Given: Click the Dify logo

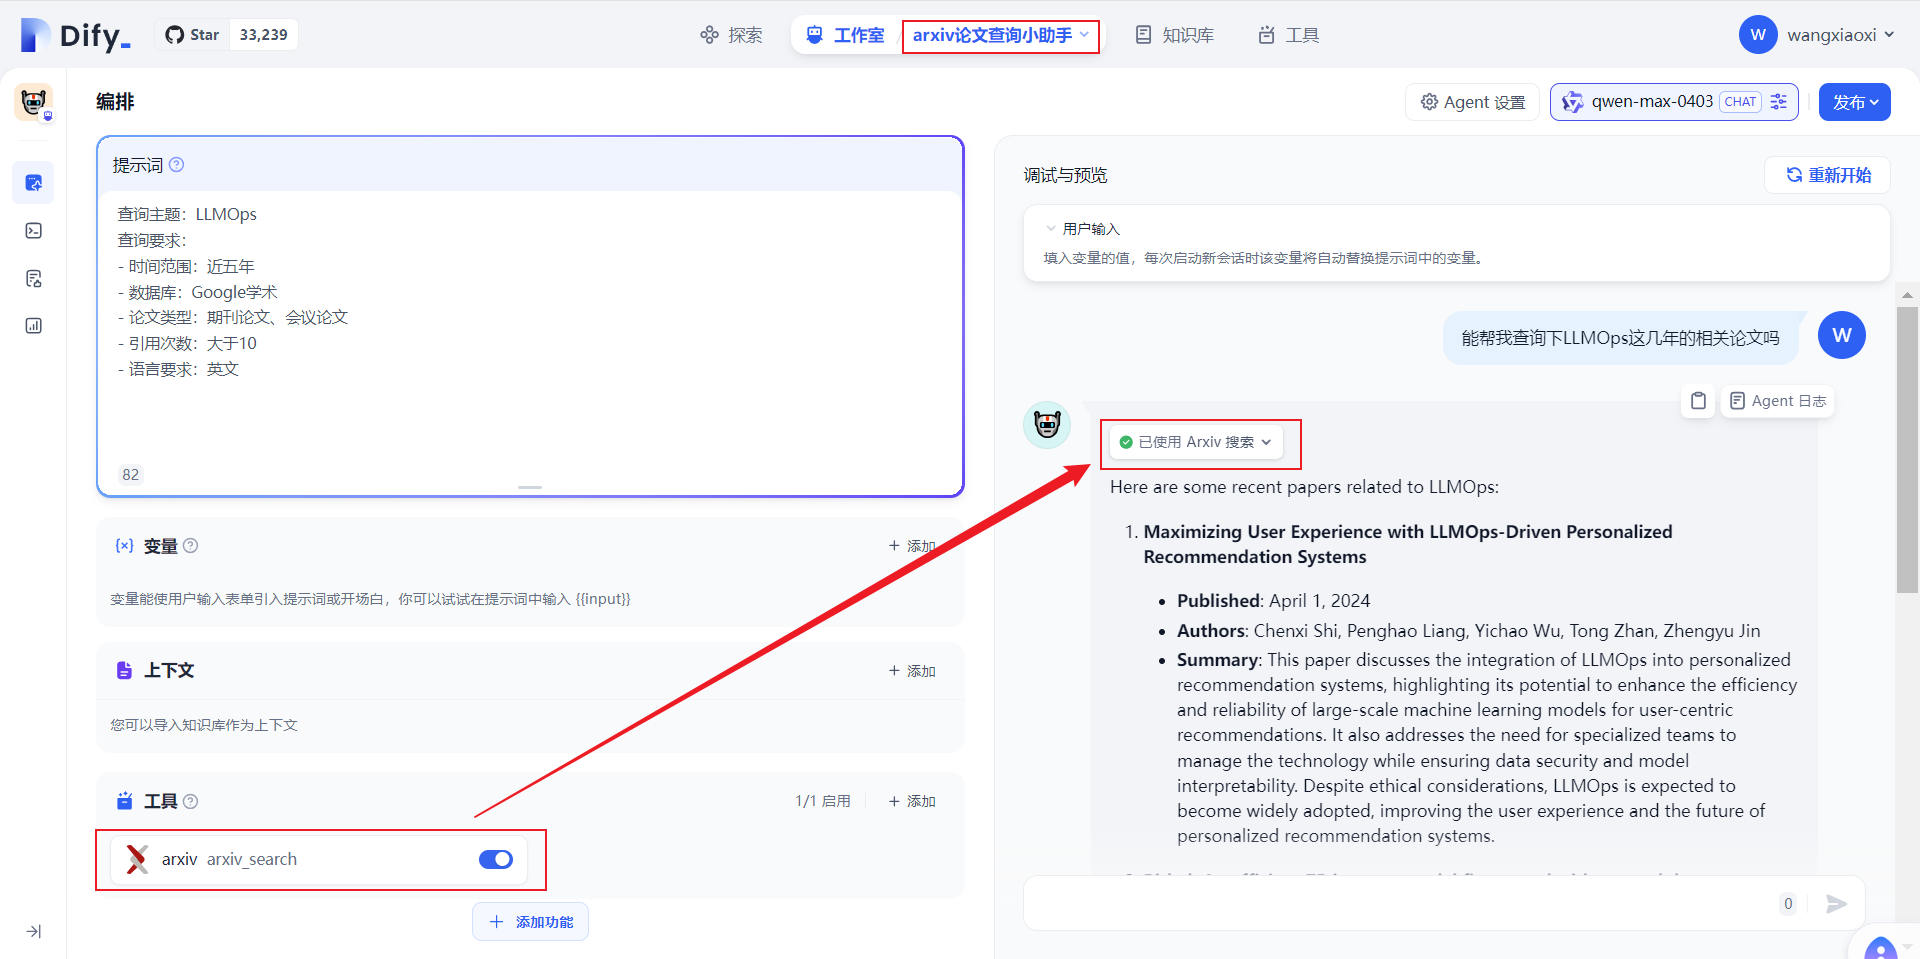Looking at the screenshot, I should (x=76, y=35).
